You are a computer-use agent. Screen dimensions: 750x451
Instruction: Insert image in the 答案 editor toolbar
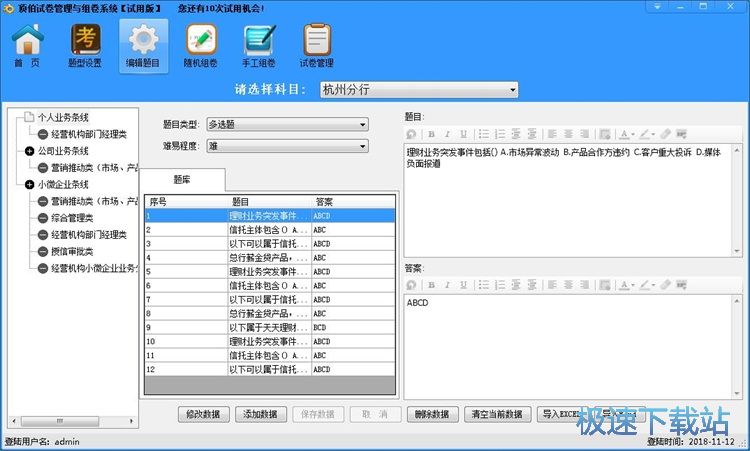point(605,285)
